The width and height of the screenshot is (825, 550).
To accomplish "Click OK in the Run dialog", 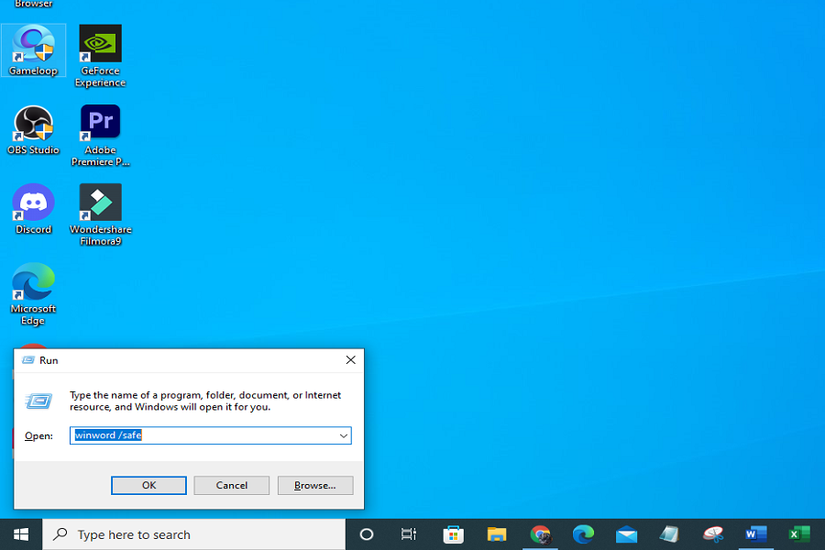I will tap(148, 485).
